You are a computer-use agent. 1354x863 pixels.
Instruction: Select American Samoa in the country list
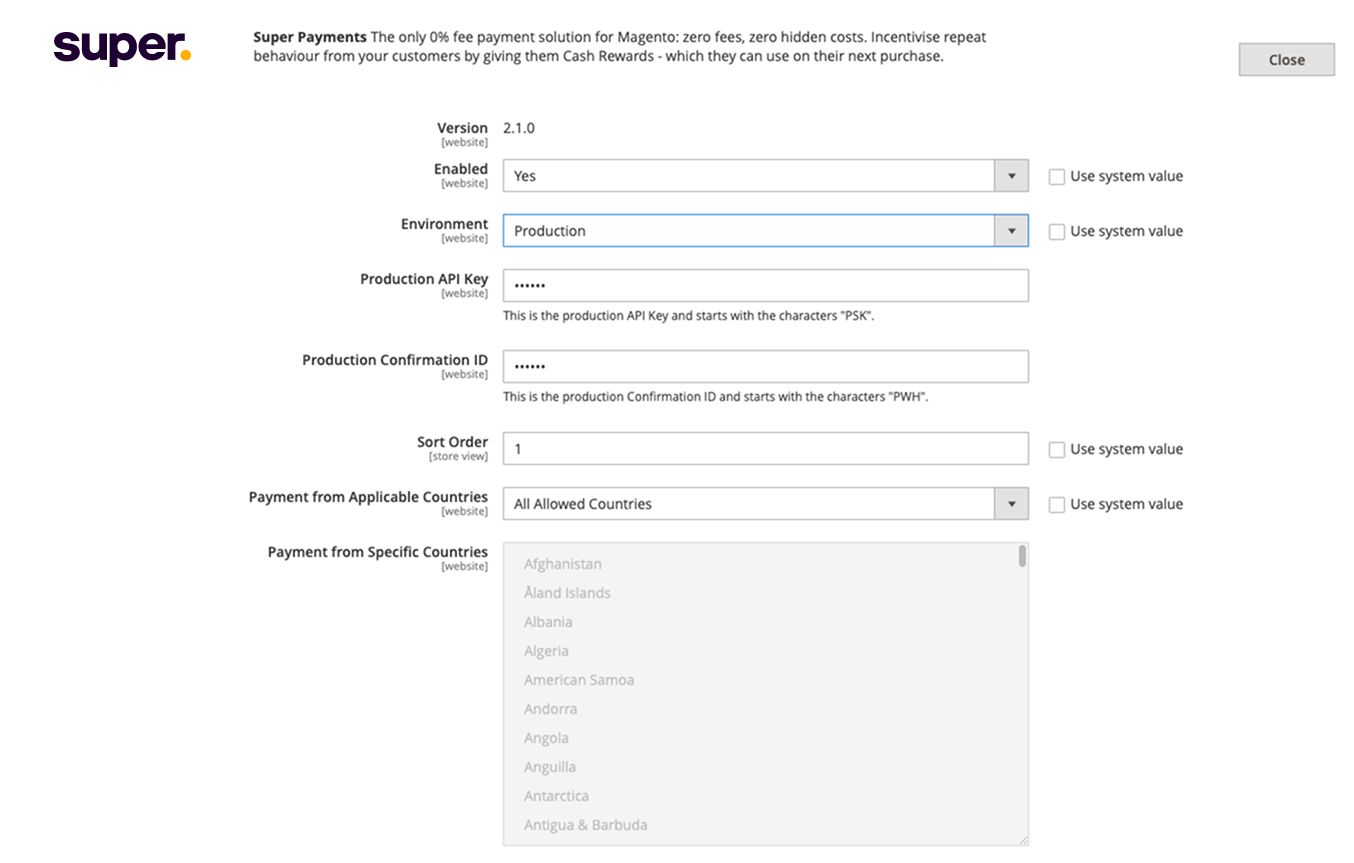coord(579,680)
